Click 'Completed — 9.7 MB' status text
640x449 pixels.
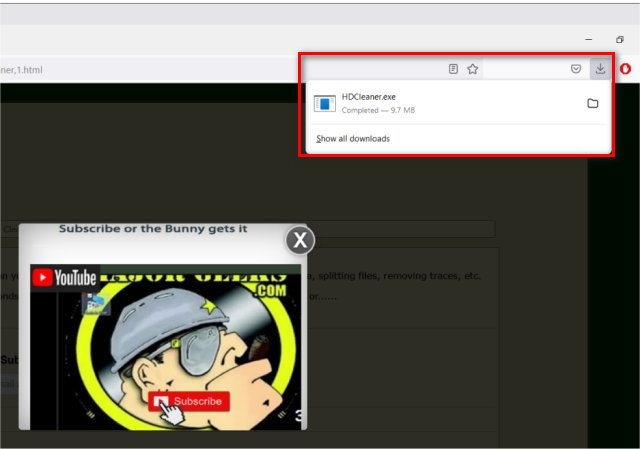click(x=378, y=110)
